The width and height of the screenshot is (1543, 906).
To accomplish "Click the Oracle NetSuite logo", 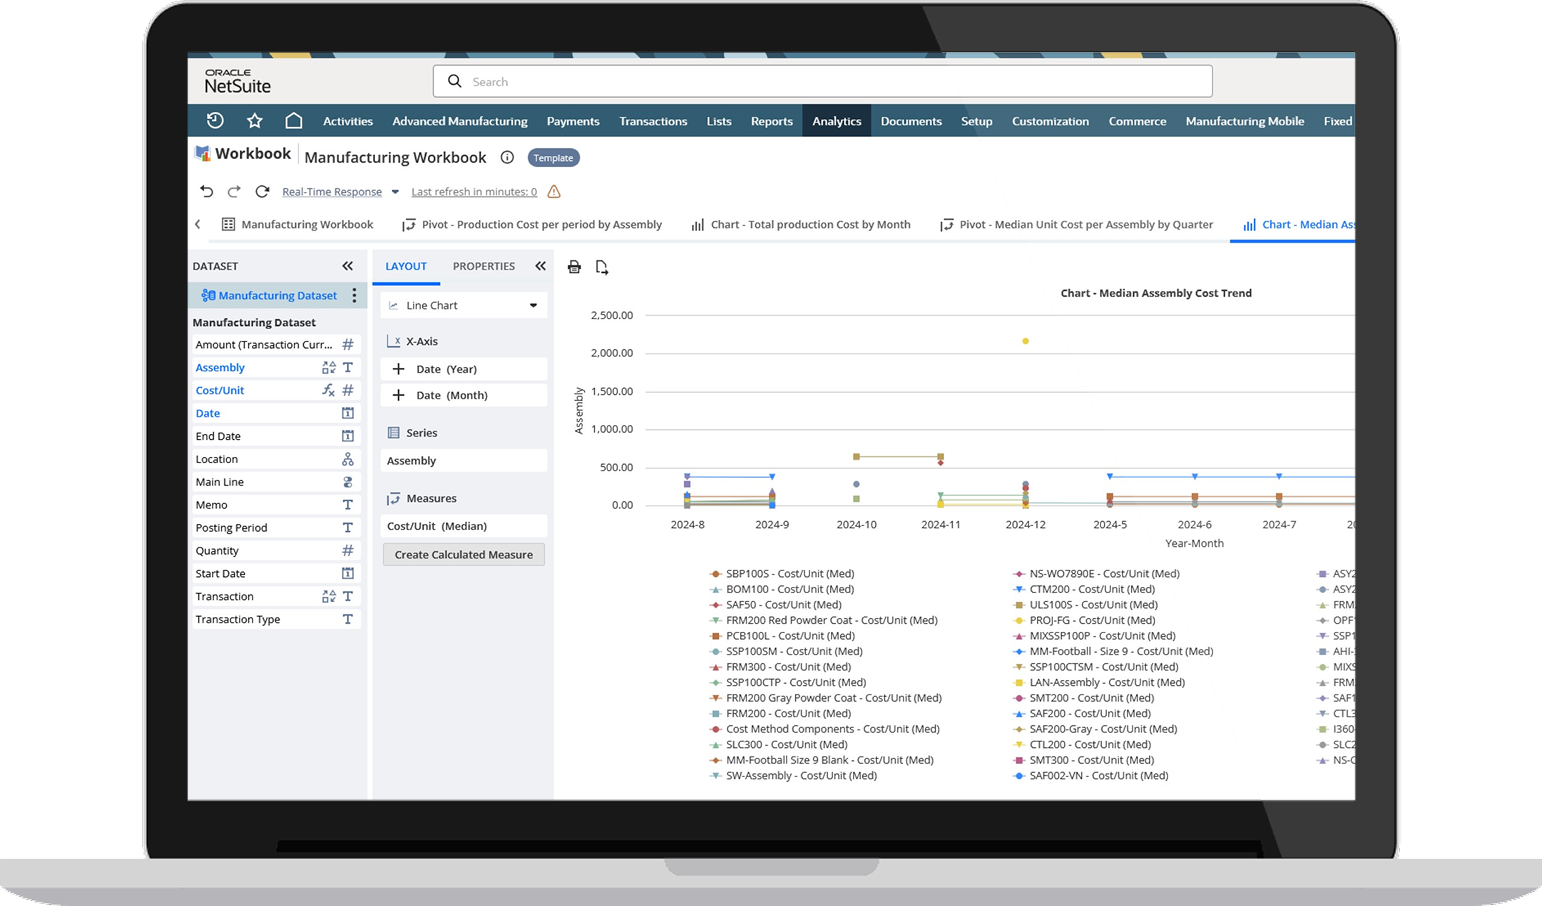I will (237, 81).
